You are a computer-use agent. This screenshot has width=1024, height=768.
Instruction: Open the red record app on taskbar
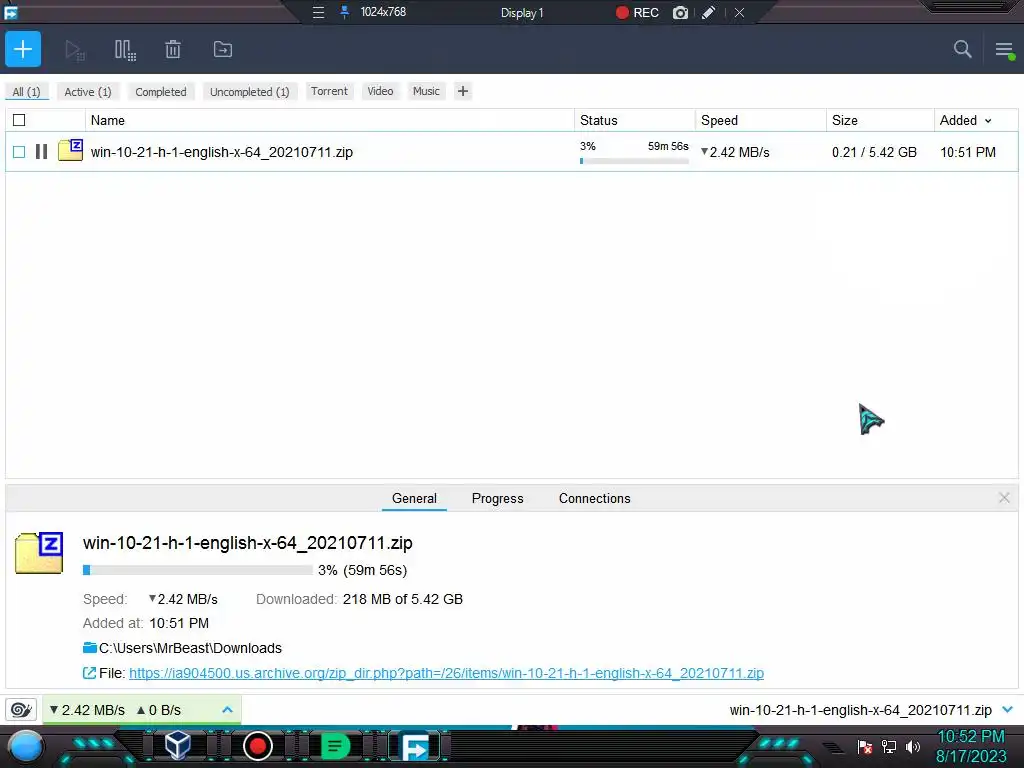coord(257,746)
